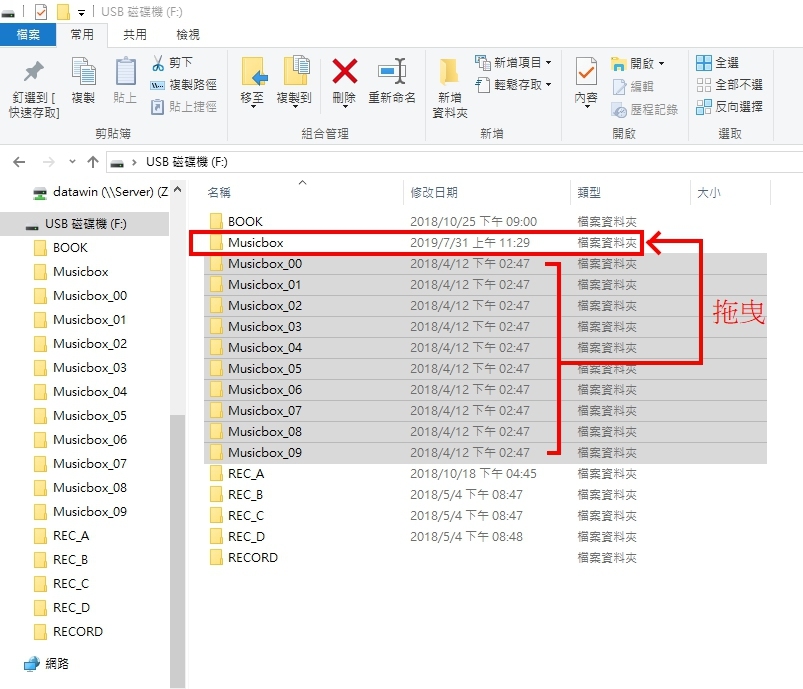Viewport: 803px width, 689px height.
Task: Switch to the 共用 (Share) ribbon tab
Action: coord(135,35)
